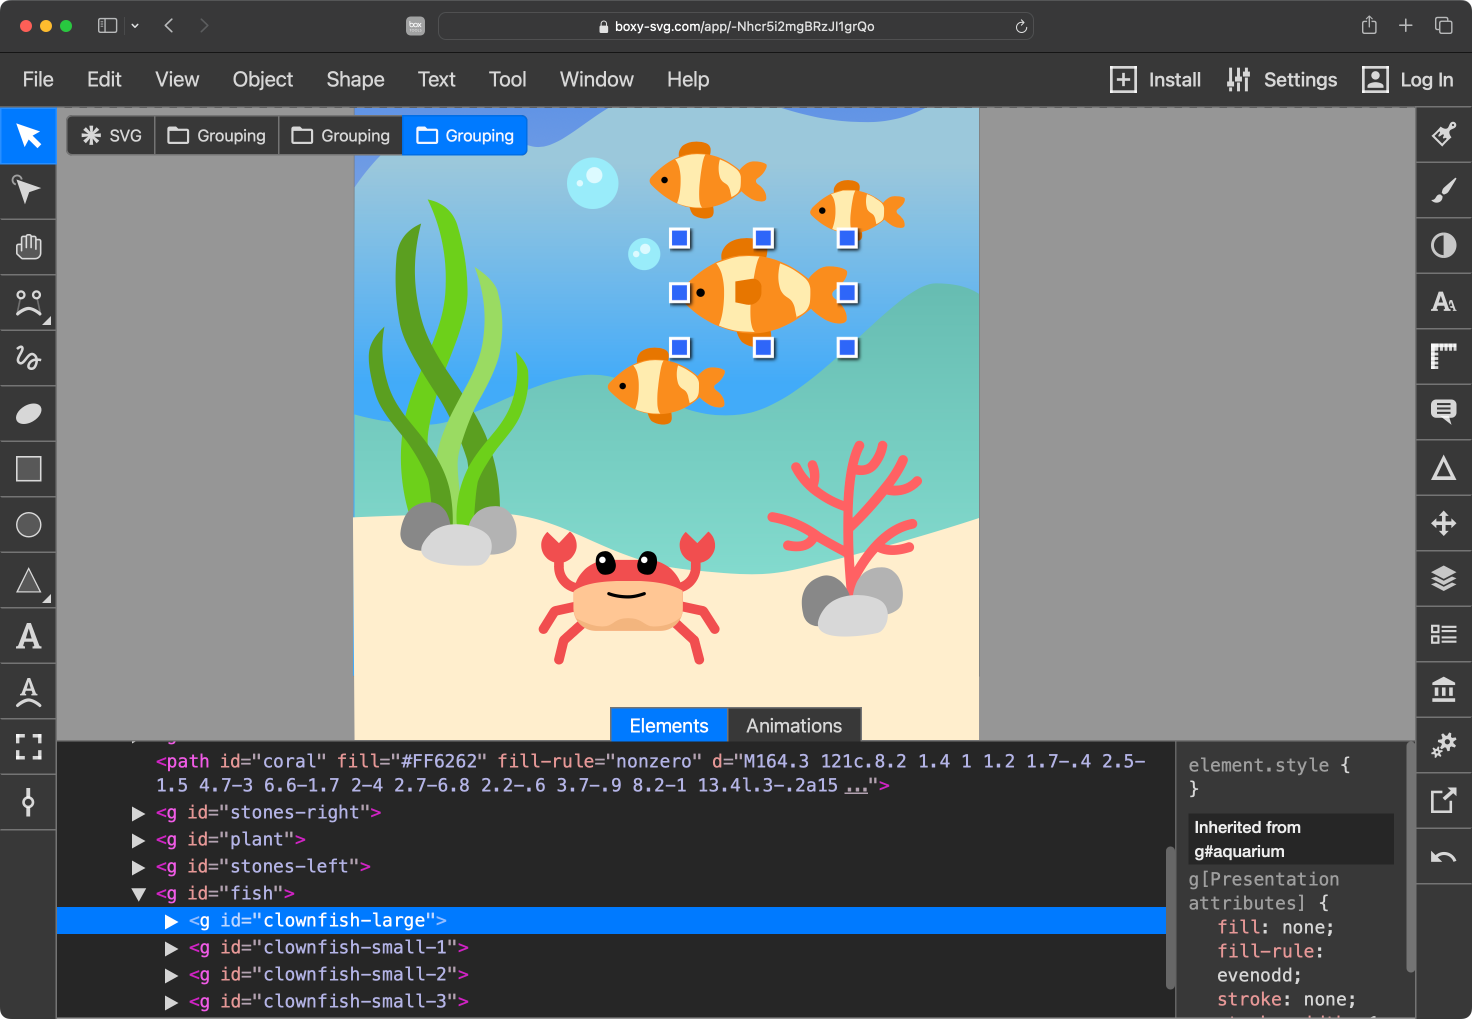Expand the clownfish-small-3 node
This screenshot has width=1472, height=1019.
[x=171, y=1002]
